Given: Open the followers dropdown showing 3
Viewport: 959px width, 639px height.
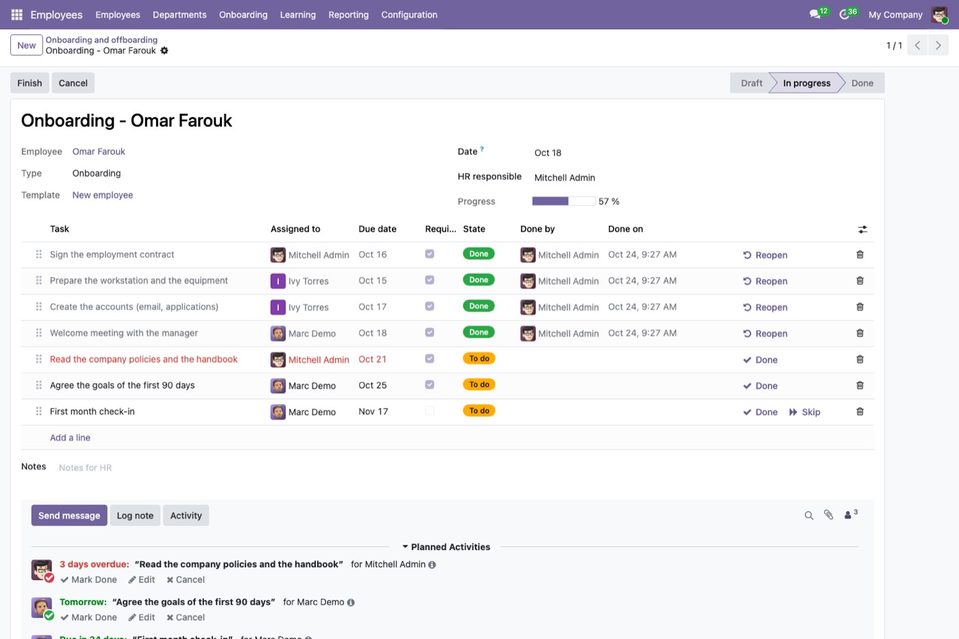Looking at the screenshot, I should pyautogui.click(x=851, y=515).
